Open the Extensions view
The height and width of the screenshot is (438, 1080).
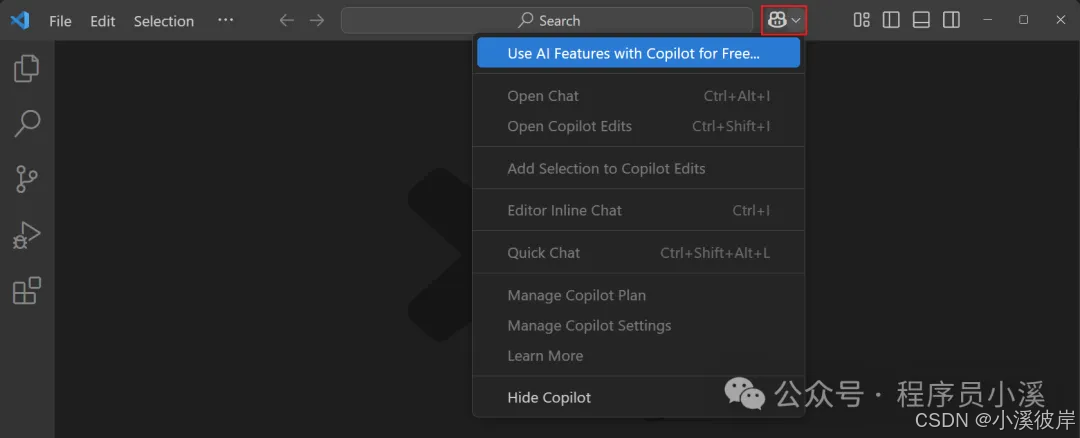[x=27, y=291]
